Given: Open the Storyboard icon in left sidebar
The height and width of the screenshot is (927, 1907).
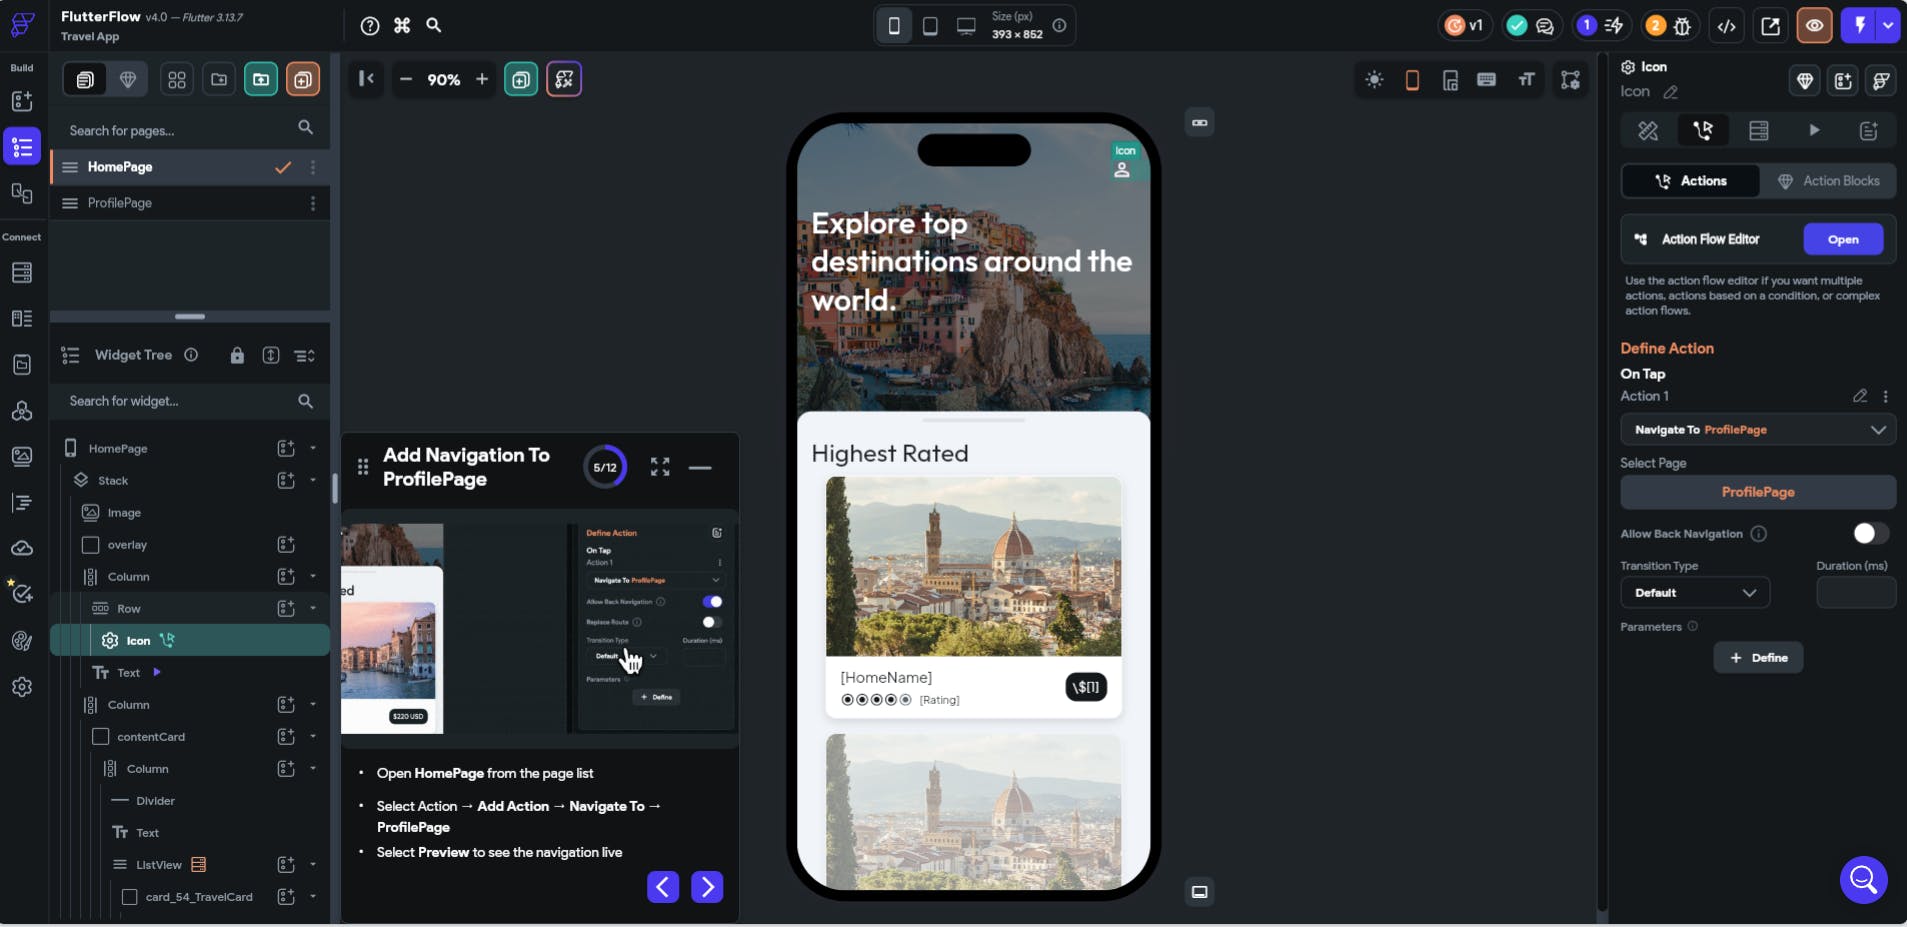Looking at the screenshot, I should pyautogui.click(x=22, y=193).
